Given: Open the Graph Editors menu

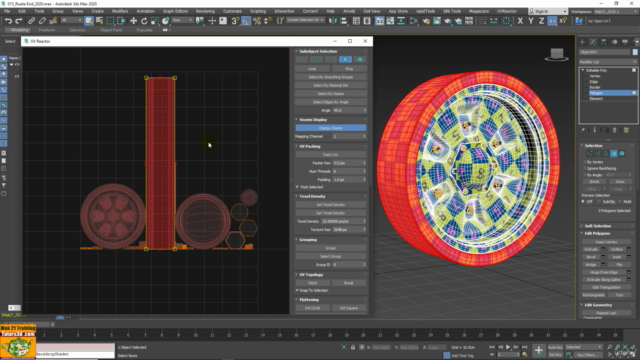Looking at the screenshot, I should 175,11.
